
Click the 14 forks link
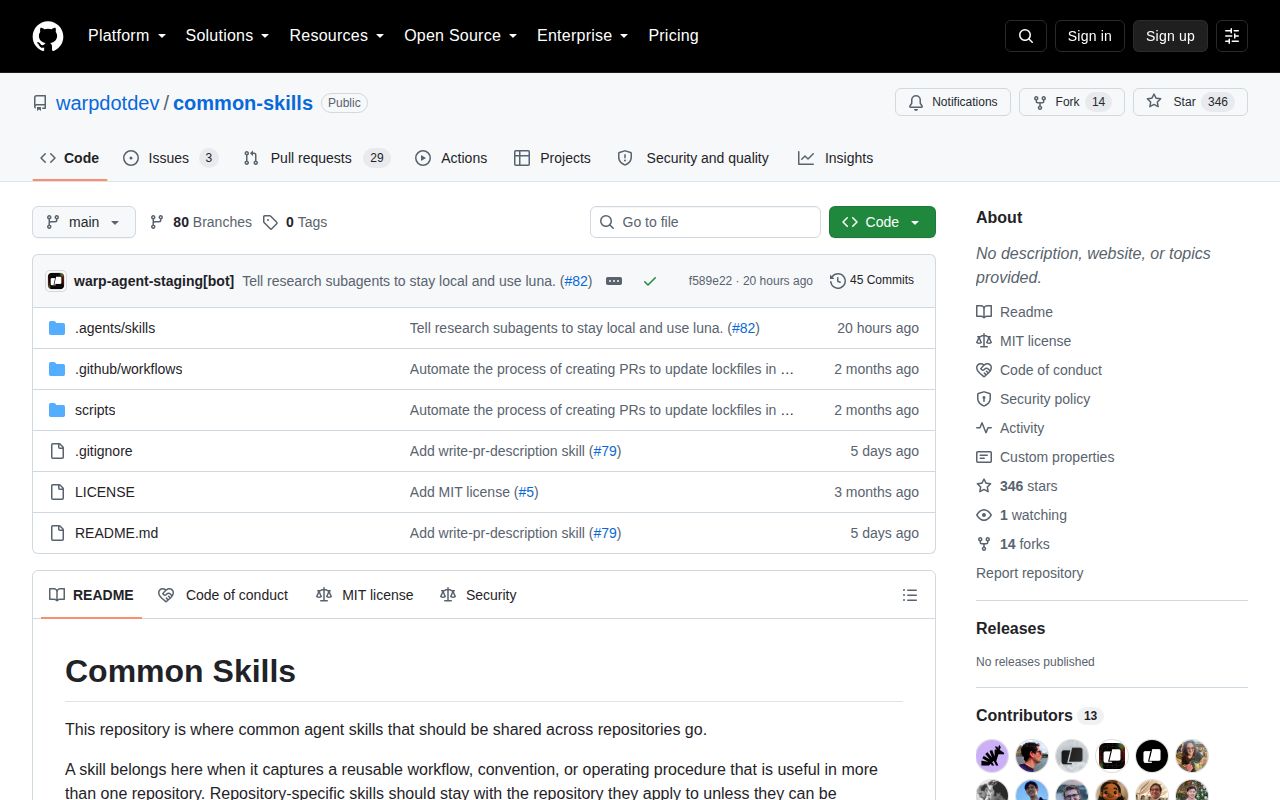coord(1013,544)
